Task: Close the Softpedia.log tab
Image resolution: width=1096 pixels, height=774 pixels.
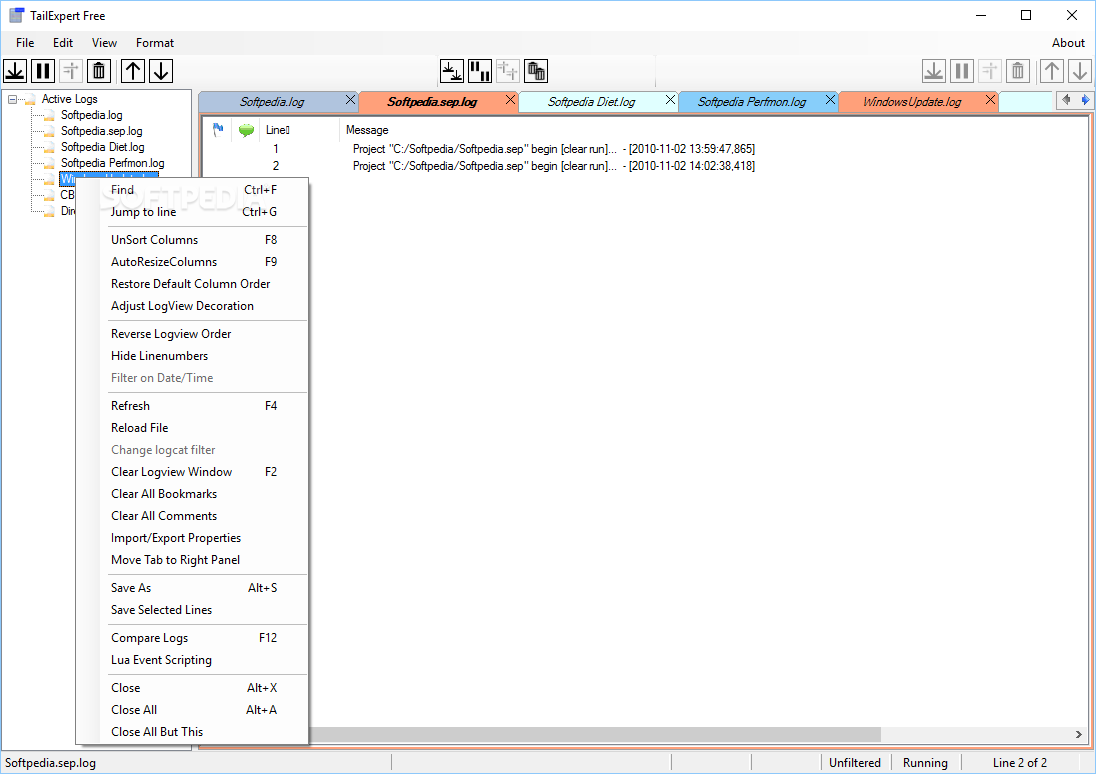Action: (x=350, y=100)
